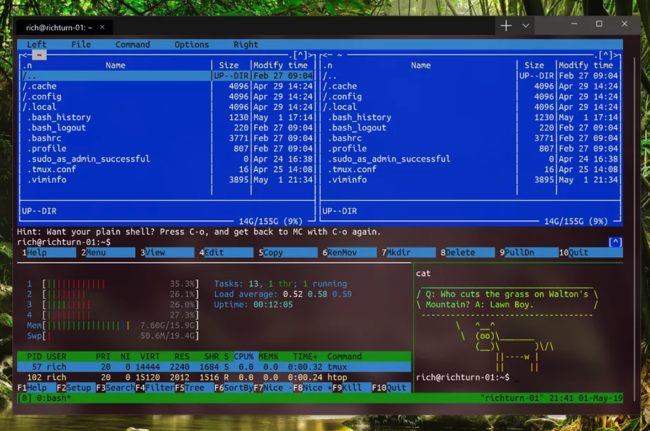Open a new terminal tab with plus icon

[x=506, y=26]
